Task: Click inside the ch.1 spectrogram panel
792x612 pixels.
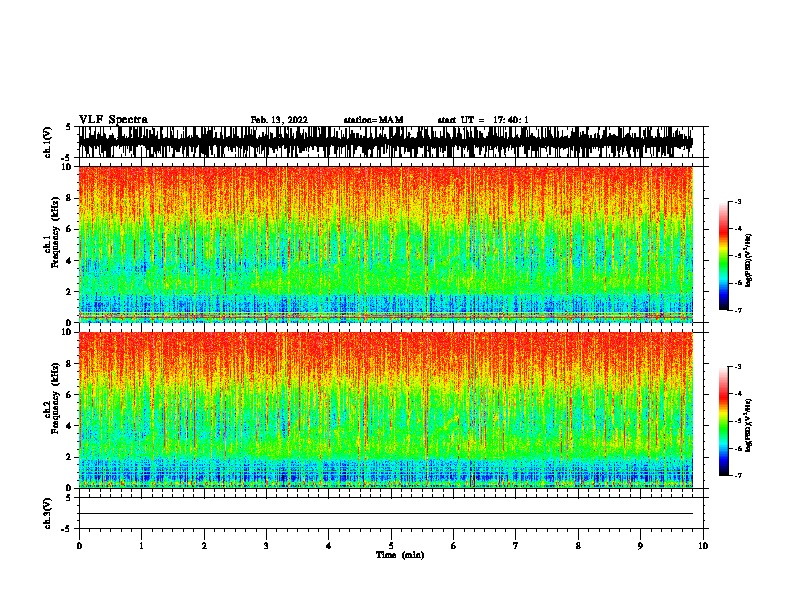Action: click(385, 244)
